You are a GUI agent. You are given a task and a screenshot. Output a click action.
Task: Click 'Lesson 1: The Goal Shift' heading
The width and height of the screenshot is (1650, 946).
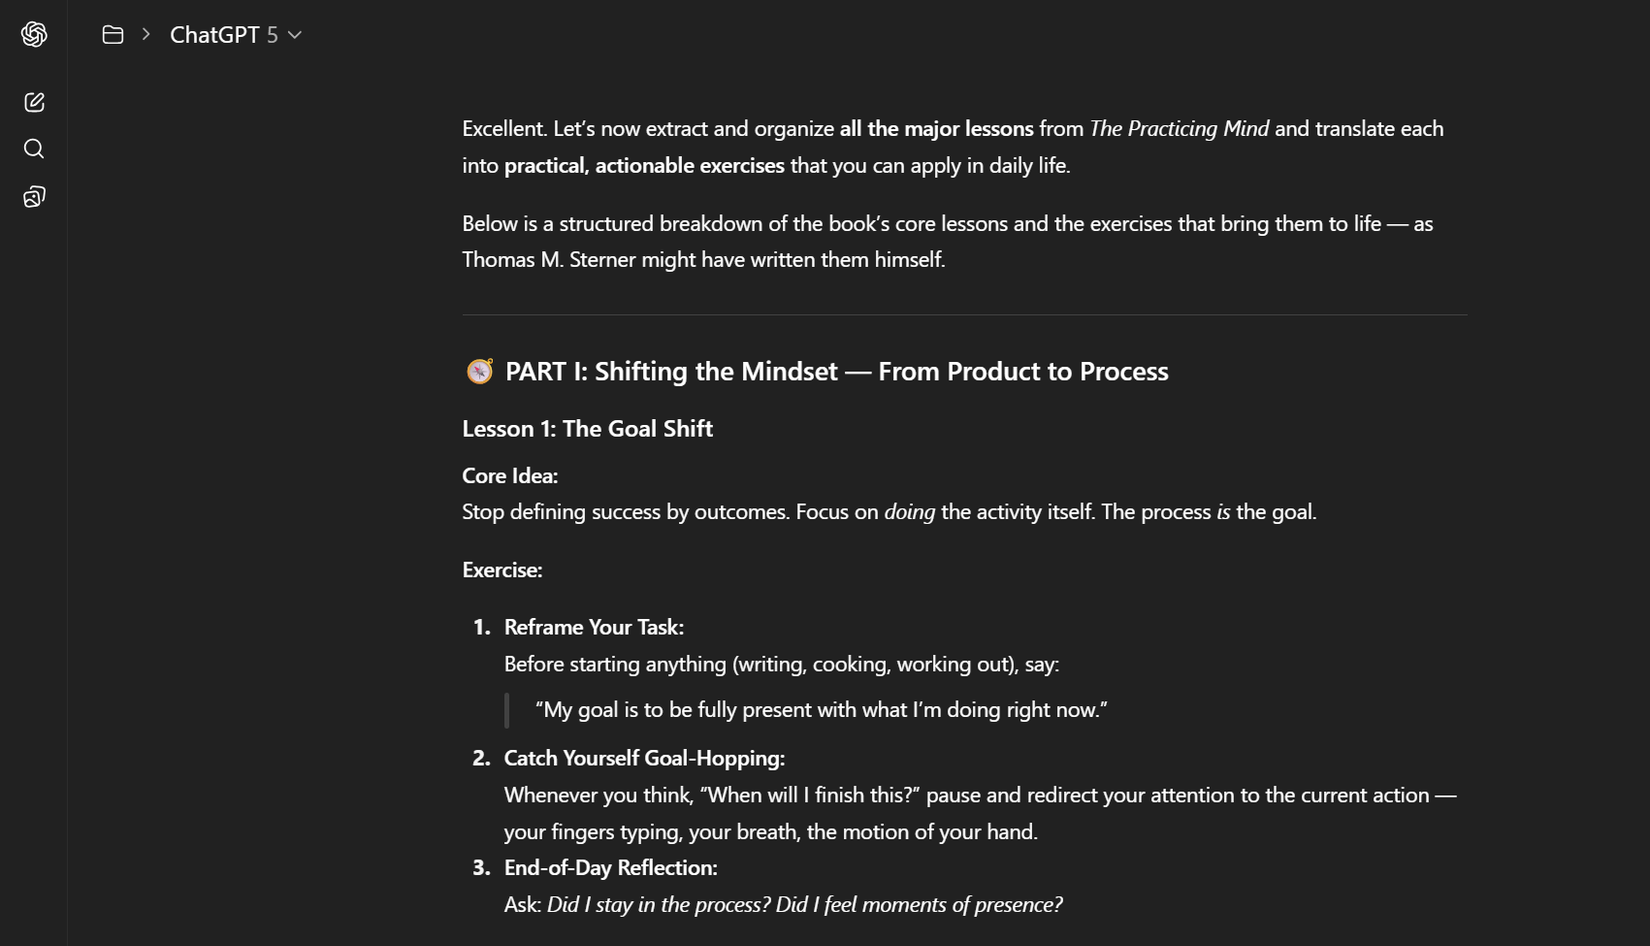point(587,428)
